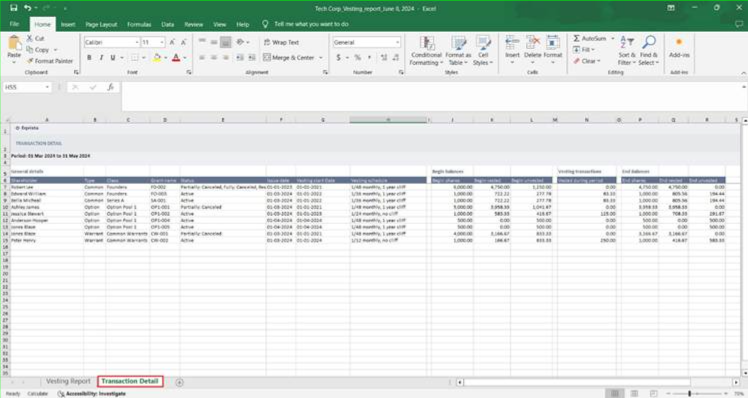Apply comma style format
Image resolution: width=748 pixels, height=398 pixels.
coord(369,58)
